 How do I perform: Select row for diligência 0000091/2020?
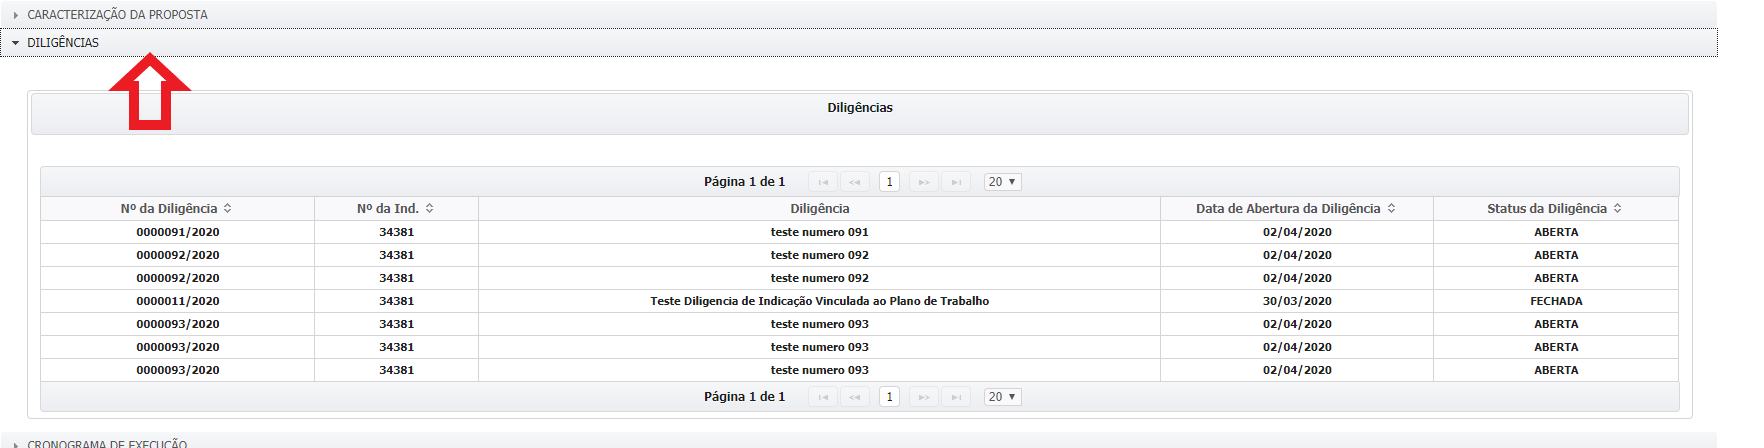pyautogui.click(x=178, y=232)
